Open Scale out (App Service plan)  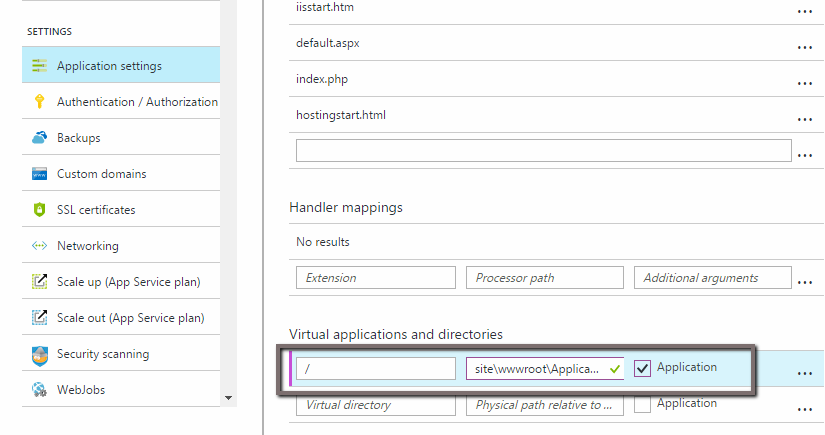[130, 318]
